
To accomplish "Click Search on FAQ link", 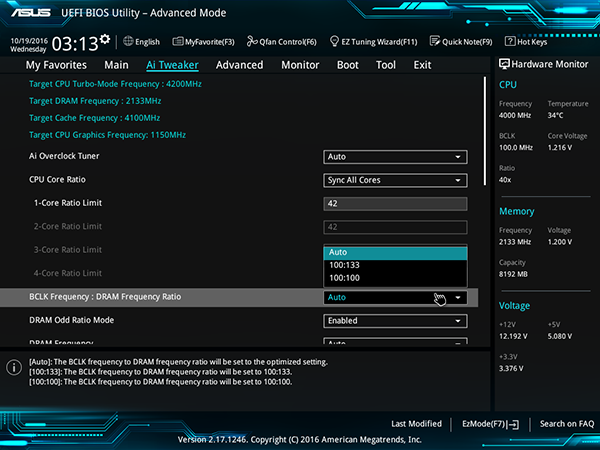I will (x=567, y=424).
